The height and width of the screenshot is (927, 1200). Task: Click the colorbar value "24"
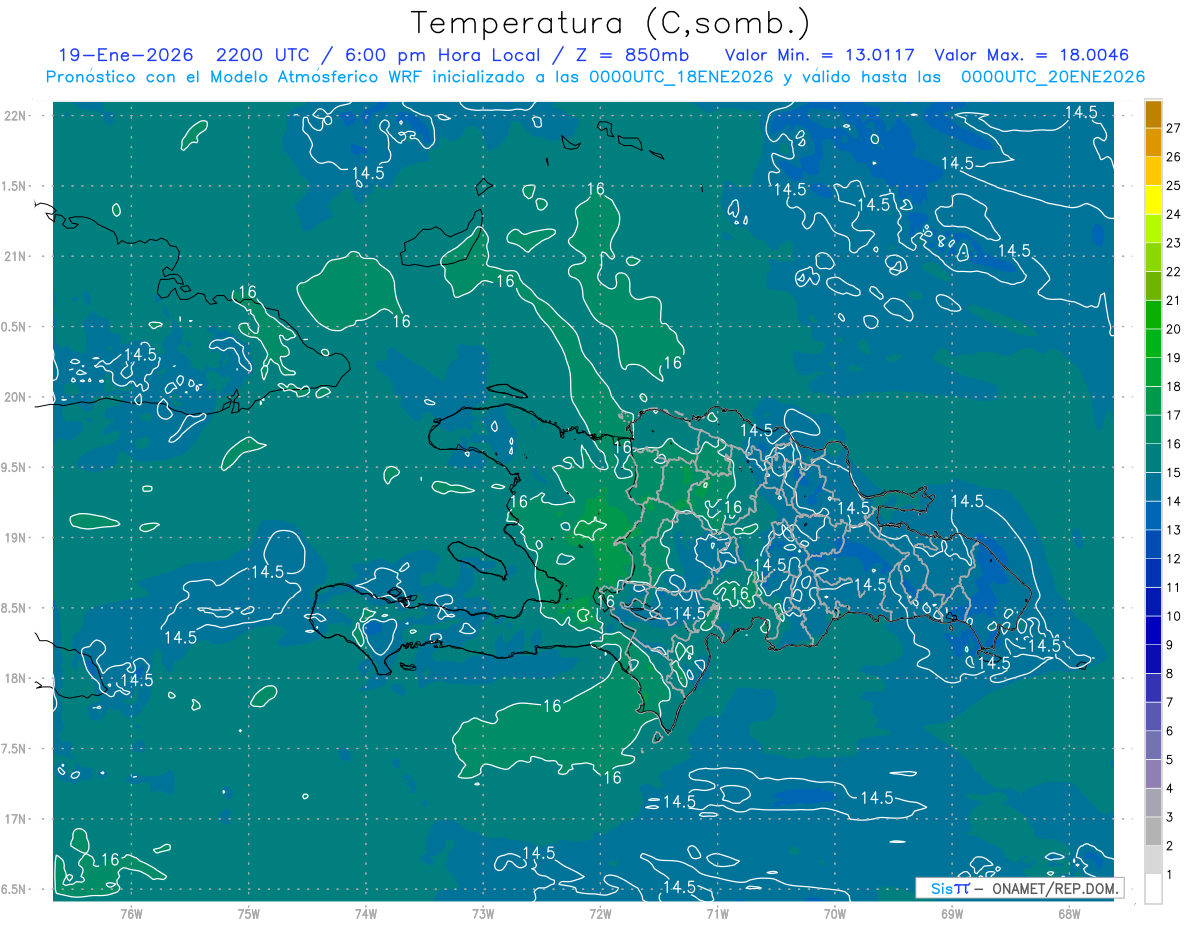click(x=1173, y=214)
